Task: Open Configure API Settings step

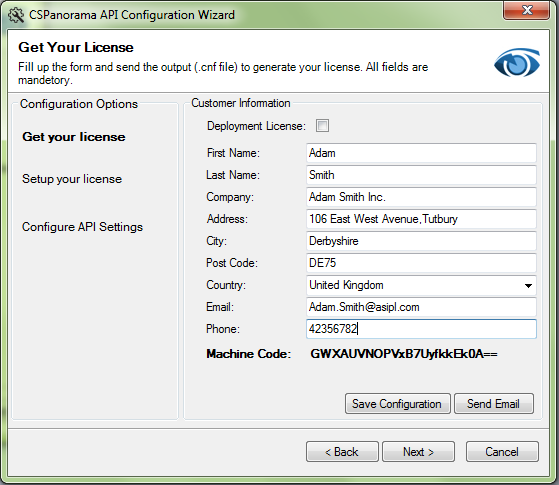Action: (82, 227)
